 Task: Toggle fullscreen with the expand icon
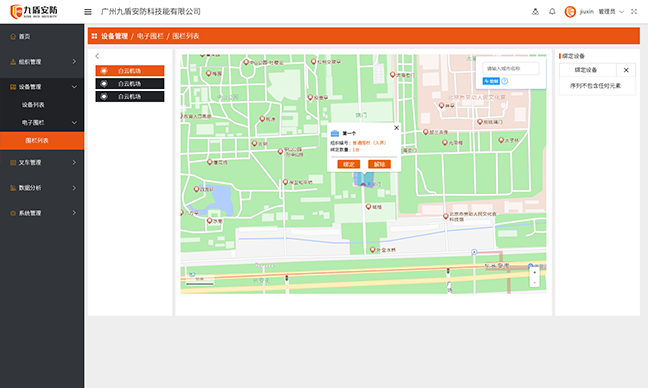(x=634, y=12)
